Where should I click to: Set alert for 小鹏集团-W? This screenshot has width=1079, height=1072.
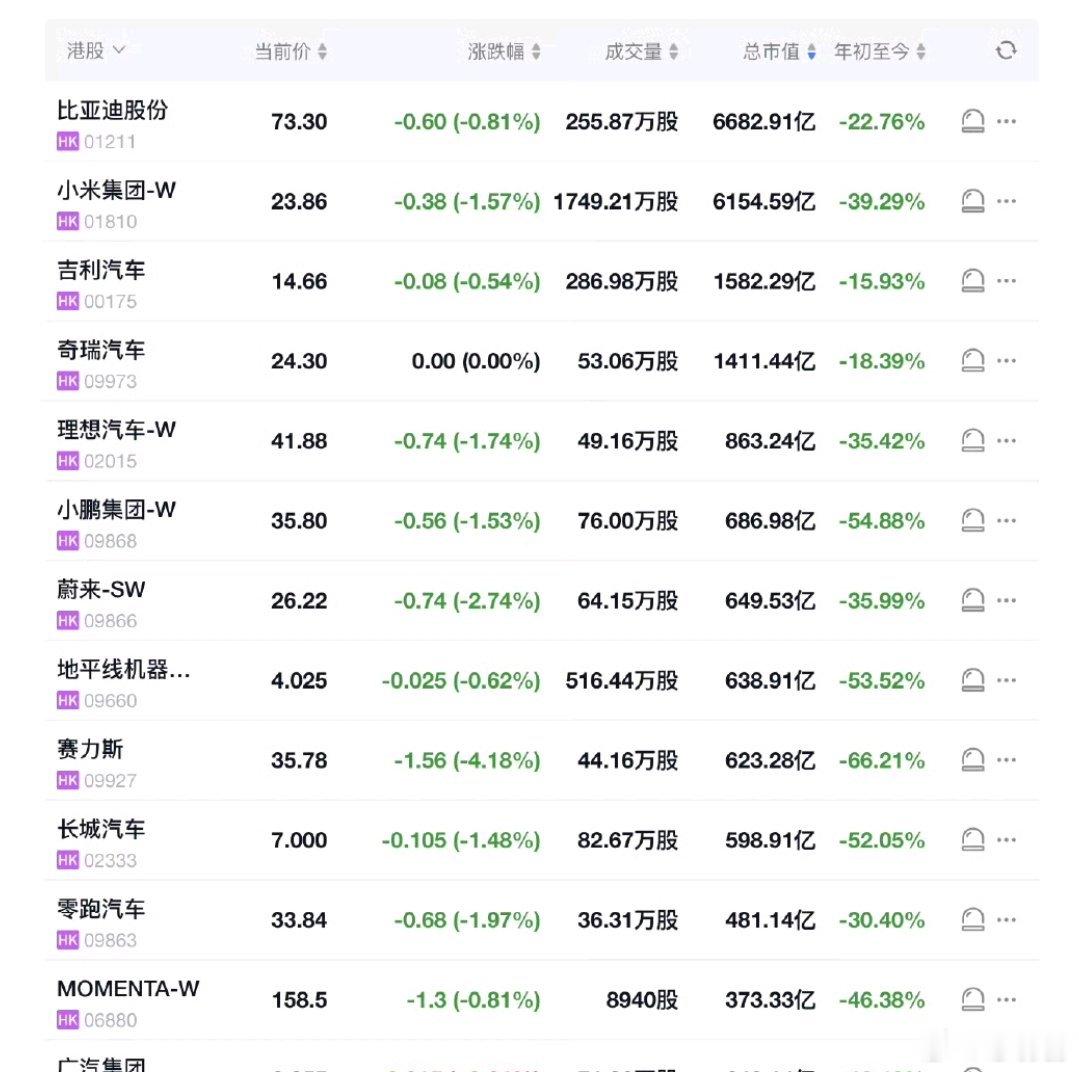coord(972,521)
